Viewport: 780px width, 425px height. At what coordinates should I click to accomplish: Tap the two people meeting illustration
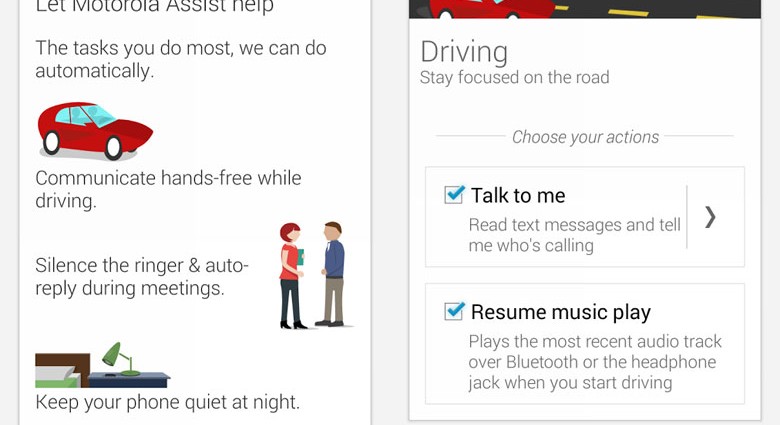(314, 275)
